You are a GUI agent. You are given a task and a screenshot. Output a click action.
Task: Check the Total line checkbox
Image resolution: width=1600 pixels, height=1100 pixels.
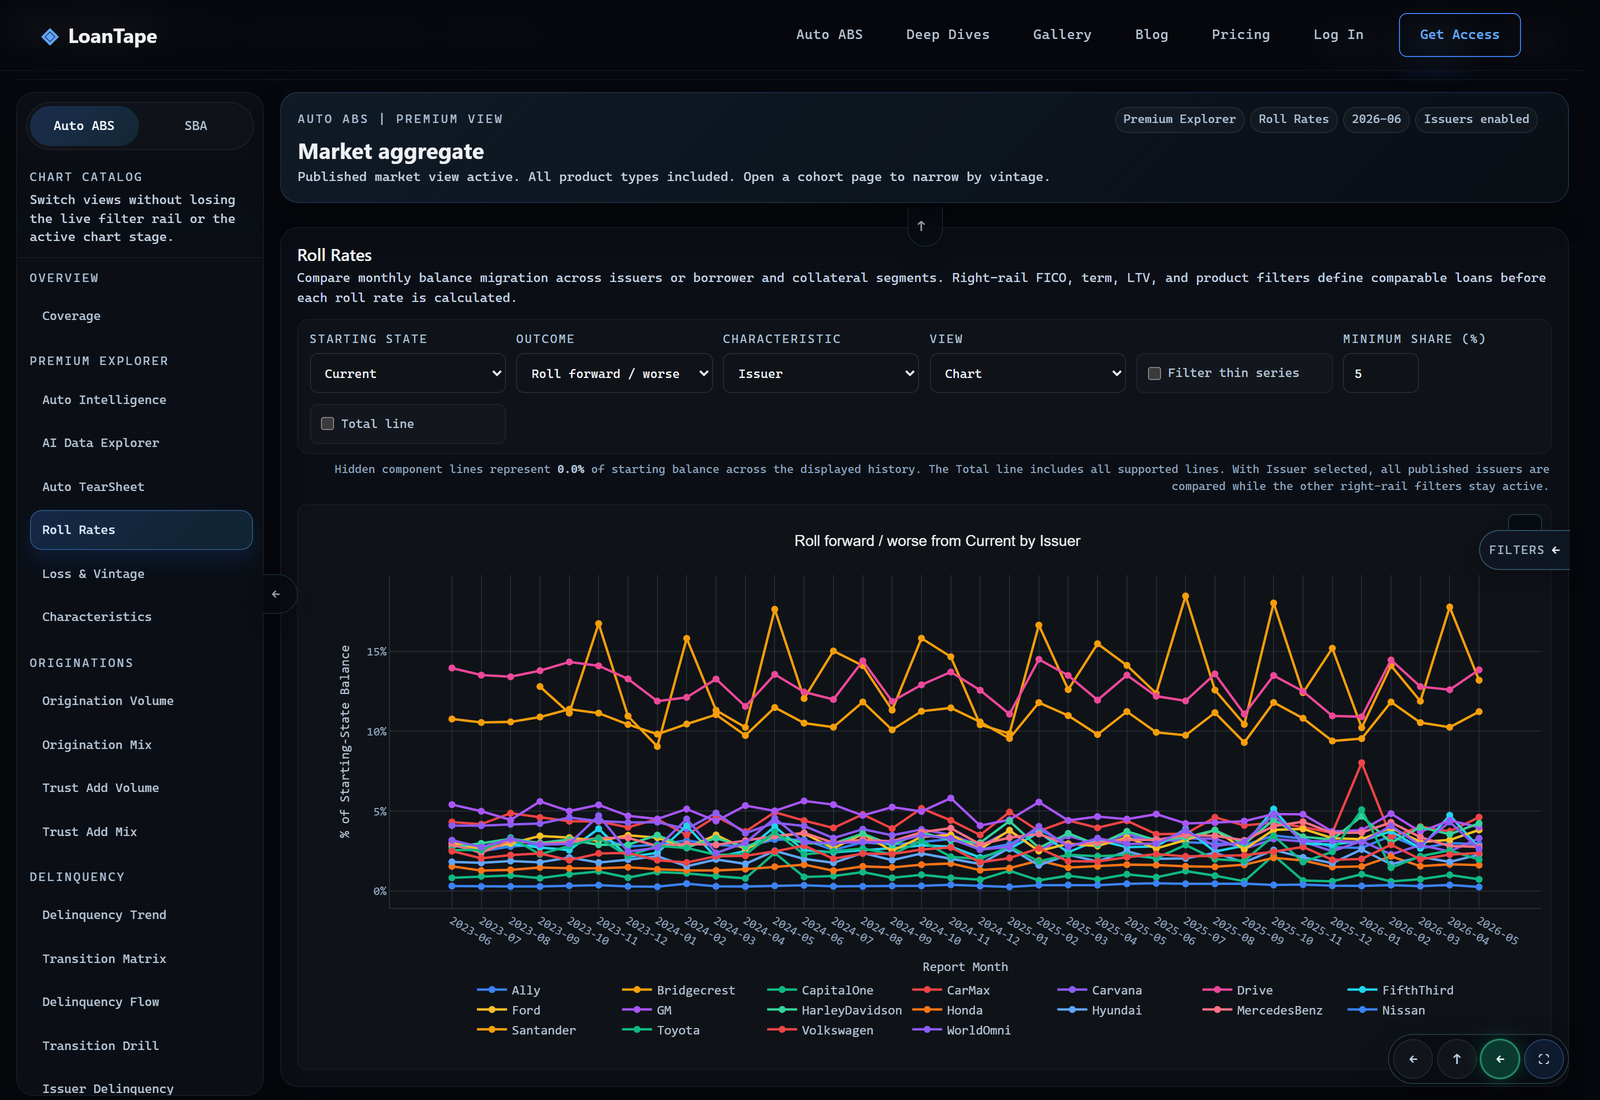[327, 424]
